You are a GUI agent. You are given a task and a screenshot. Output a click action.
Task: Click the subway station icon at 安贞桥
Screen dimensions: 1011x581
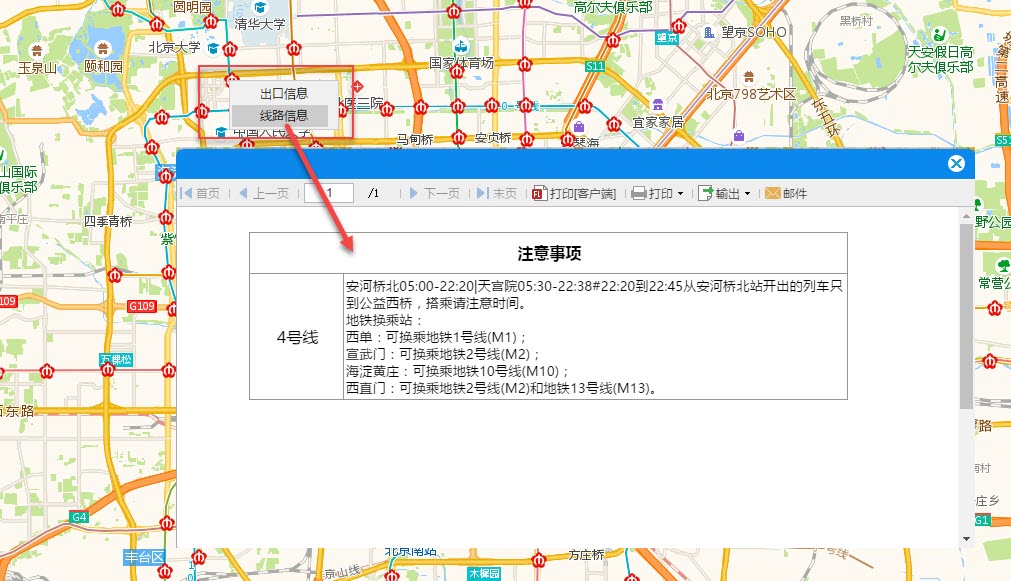[527, 138]
